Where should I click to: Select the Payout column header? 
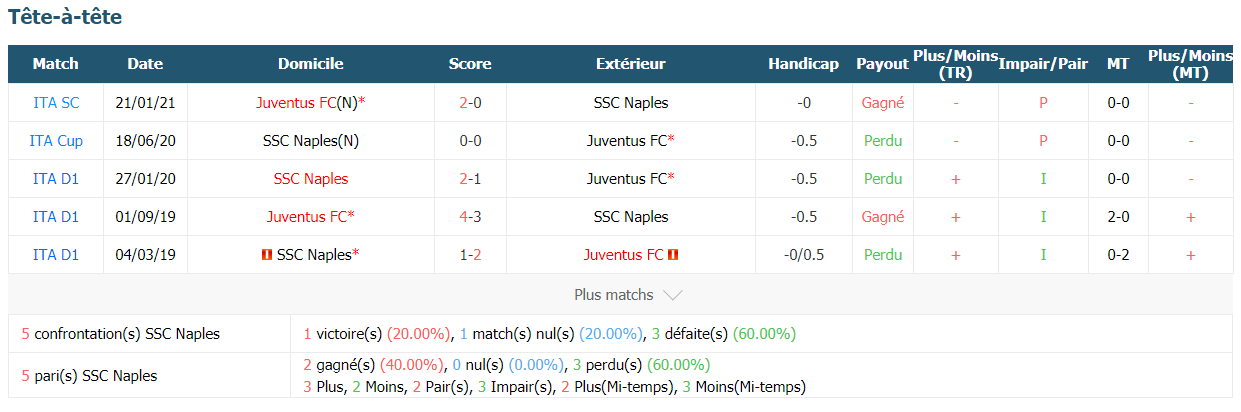coord(882,64)
